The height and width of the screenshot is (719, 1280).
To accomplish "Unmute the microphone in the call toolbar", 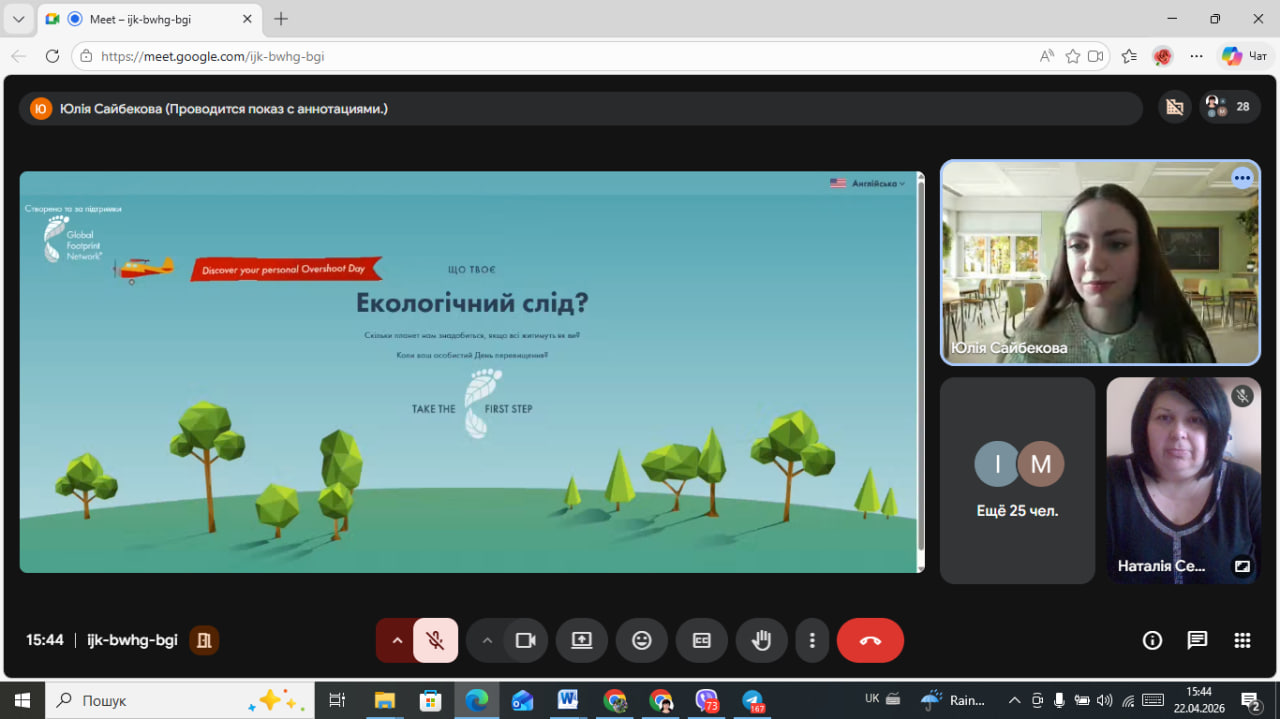I will pyautogui.click(x=435, y=641).
